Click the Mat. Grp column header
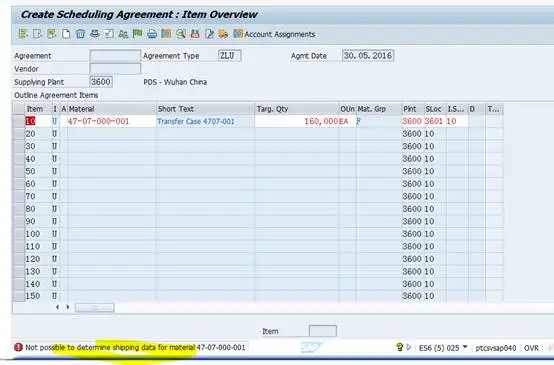Image resolution: width=554 pixels, height=365 pixels. click(x=379, y=109)
